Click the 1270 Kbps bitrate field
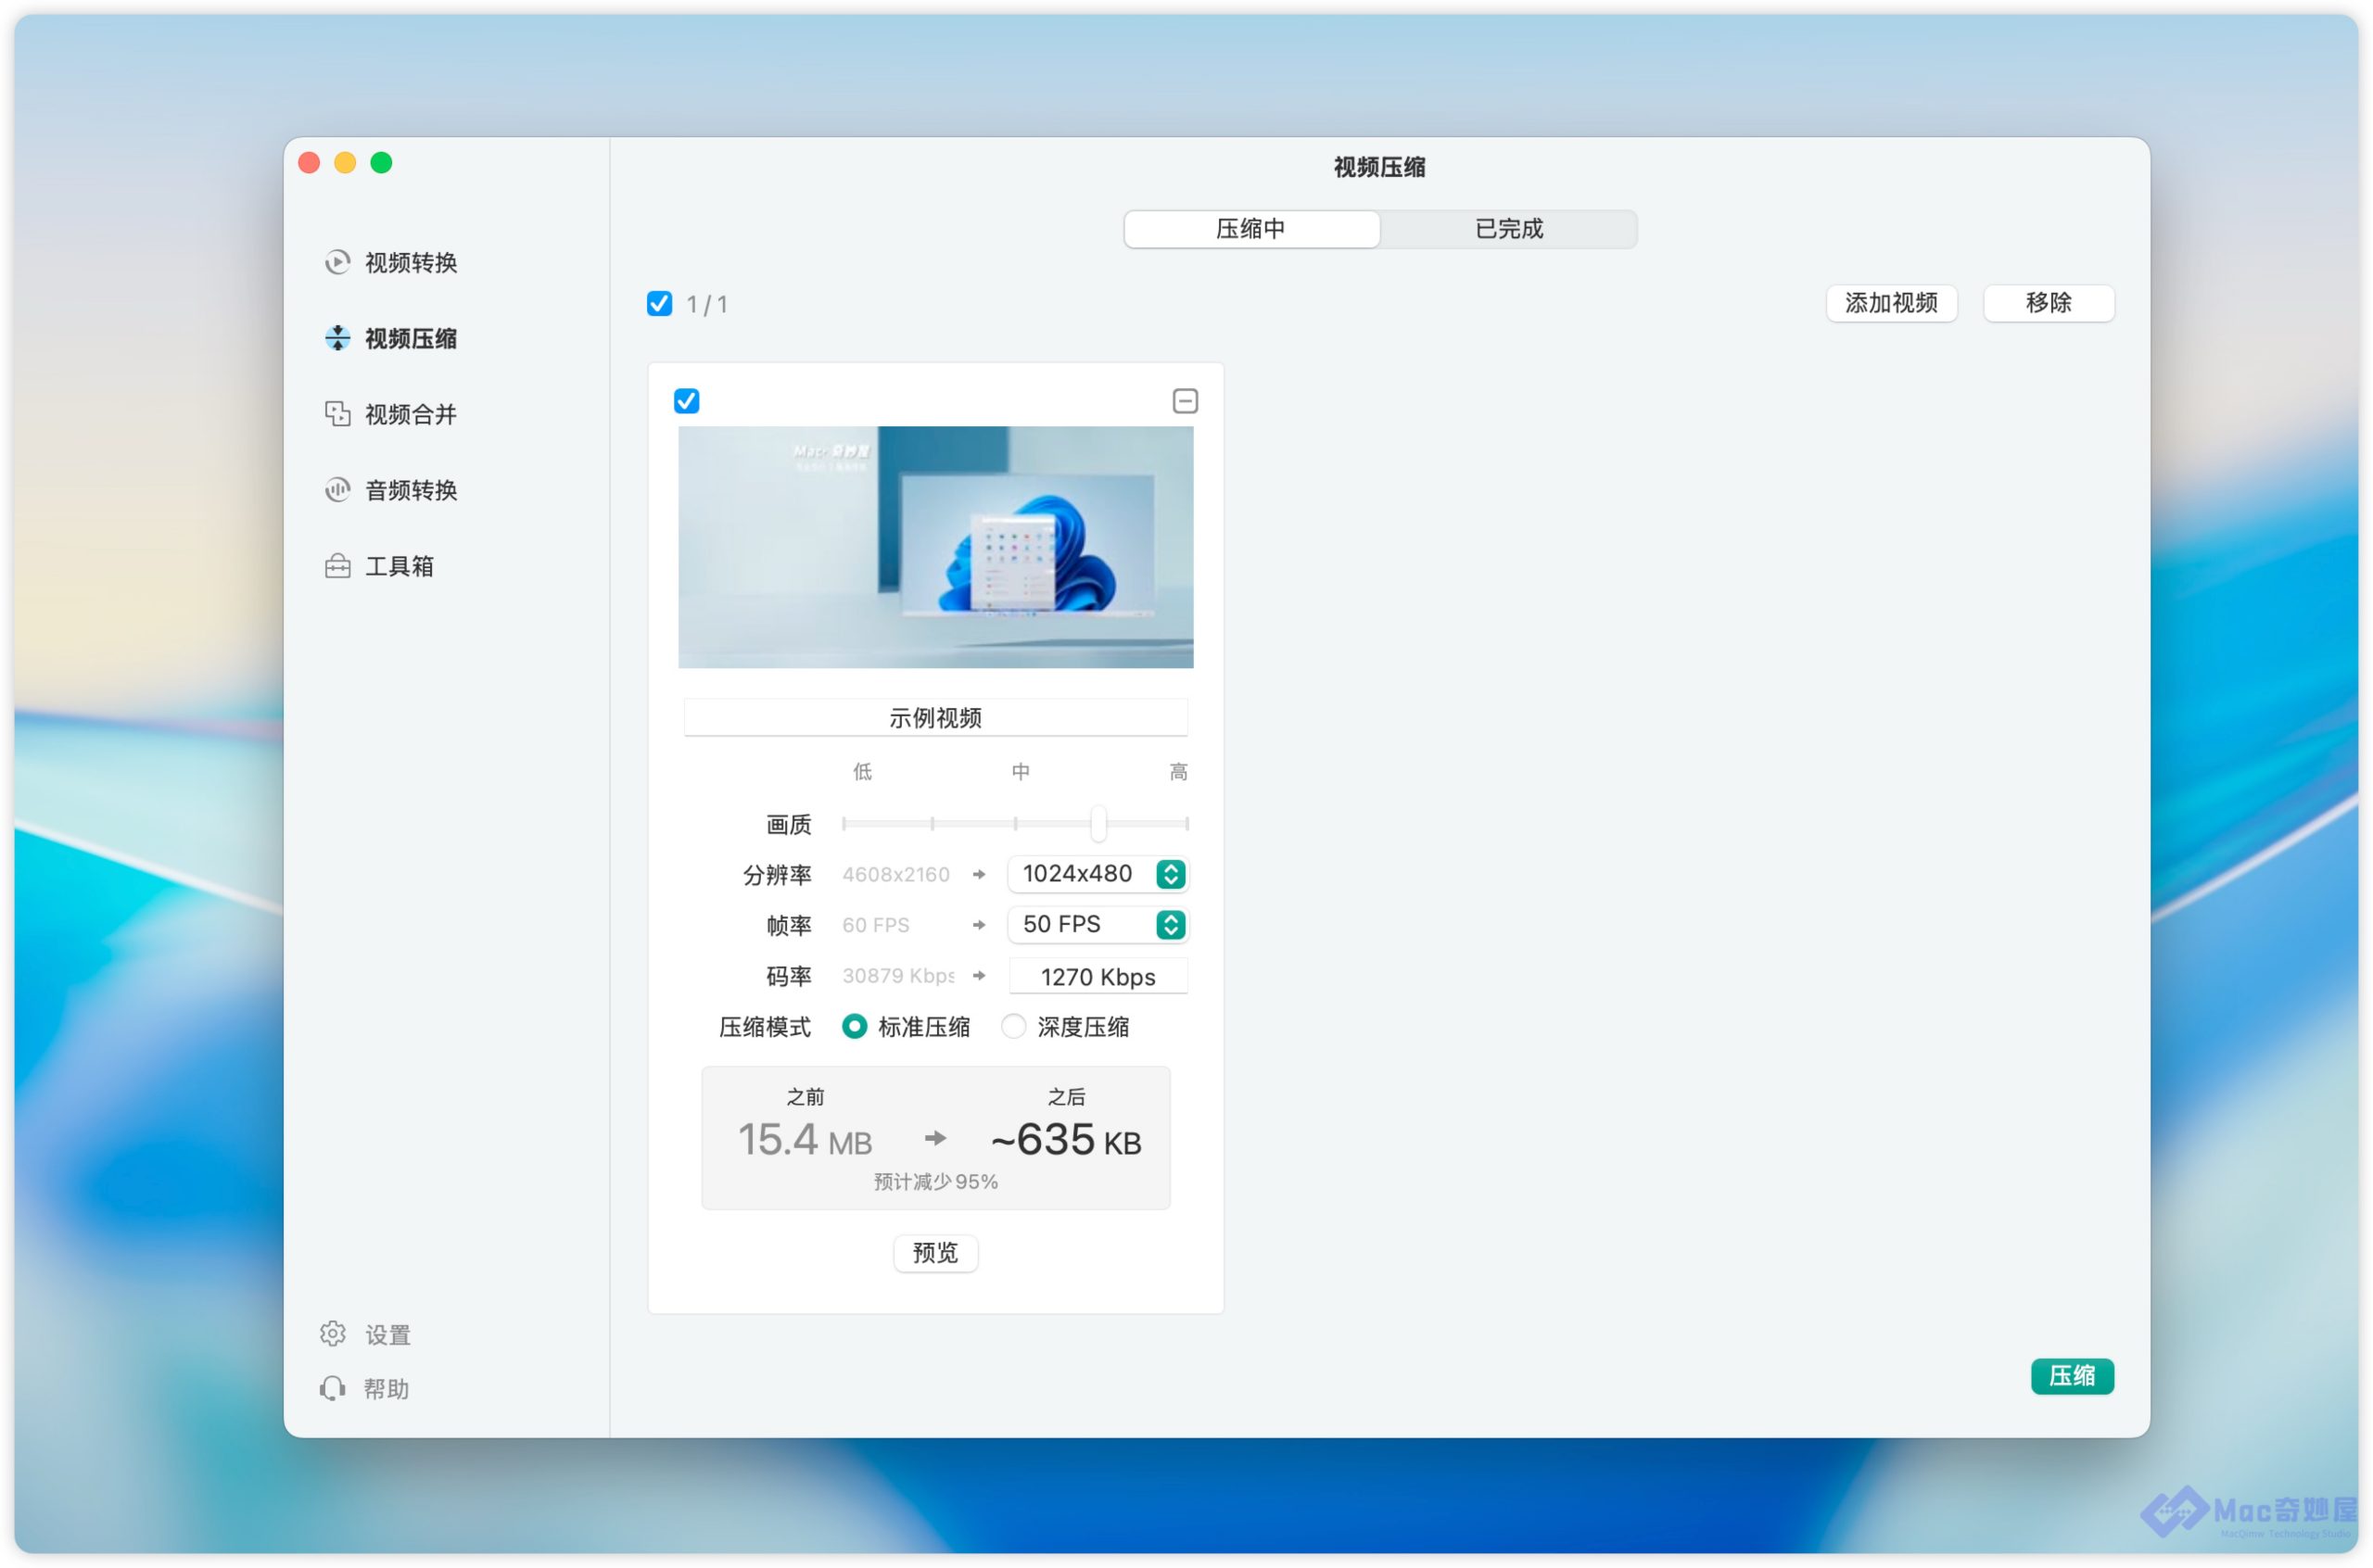 (1098, 977)
